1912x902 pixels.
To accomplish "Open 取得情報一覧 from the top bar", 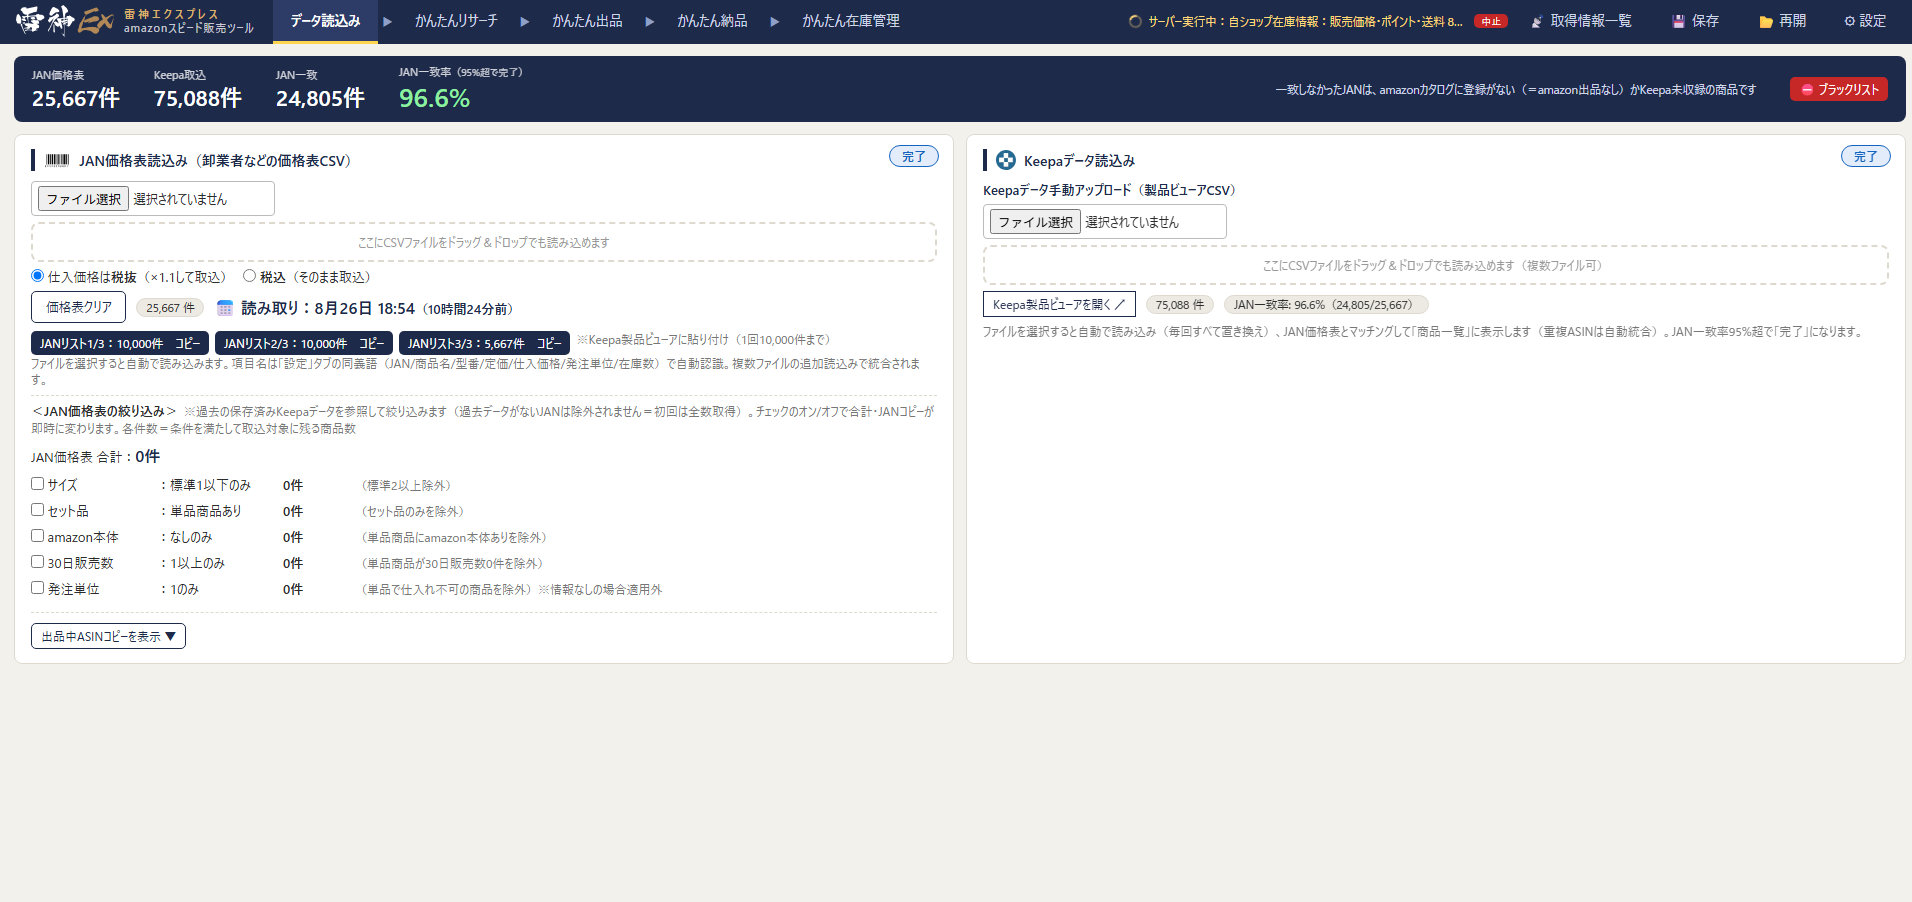I will coord(1581,21).
